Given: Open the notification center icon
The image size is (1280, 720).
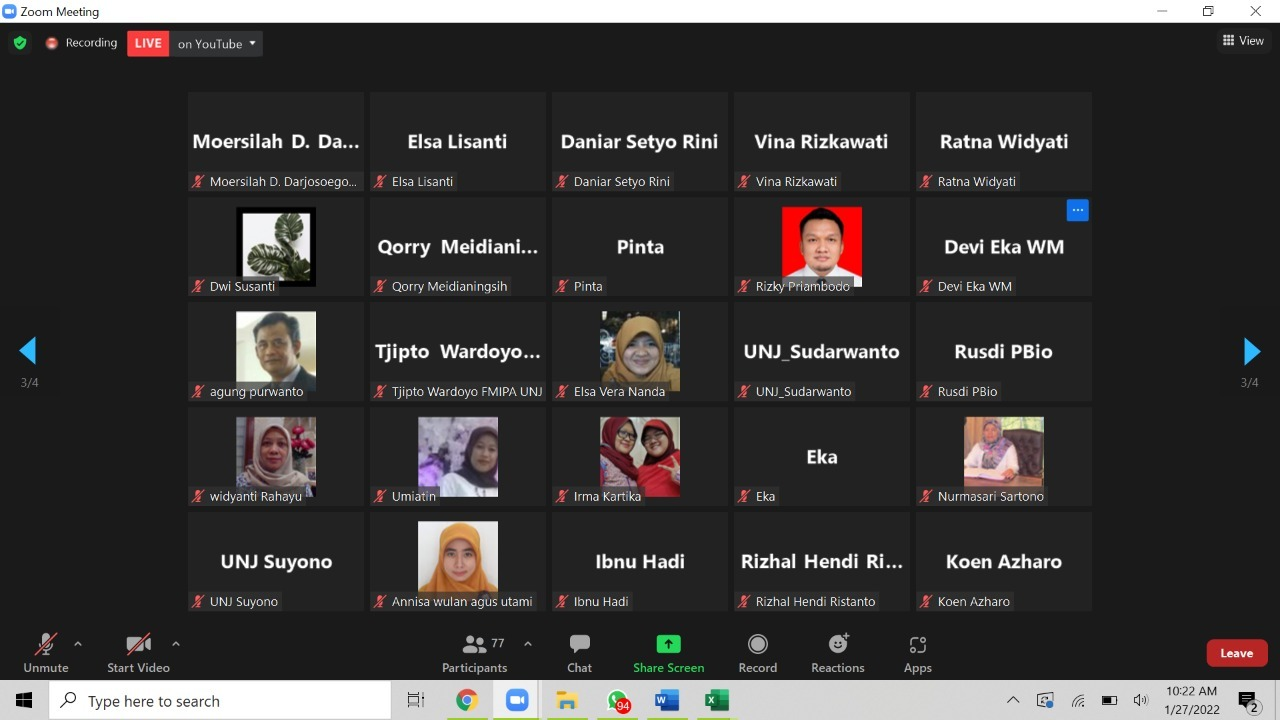Looking at the screenshot, I should (1248, 701).
